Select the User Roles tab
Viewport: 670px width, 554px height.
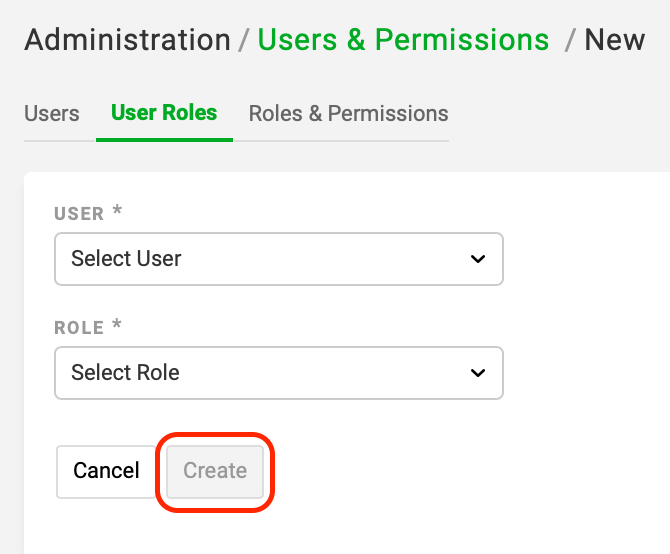(164, 113)
